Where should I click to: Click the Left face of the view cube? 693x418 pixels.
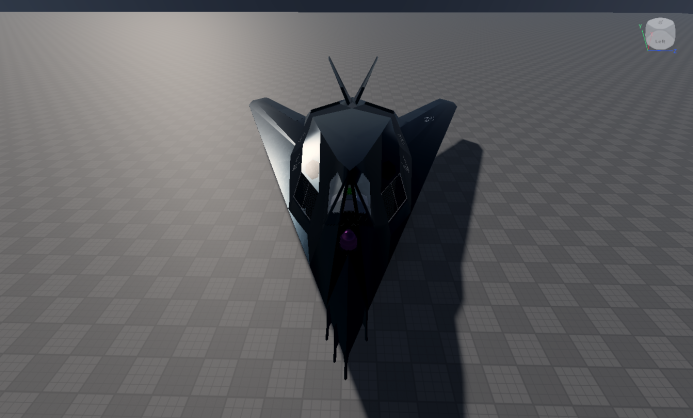point(660,39)
